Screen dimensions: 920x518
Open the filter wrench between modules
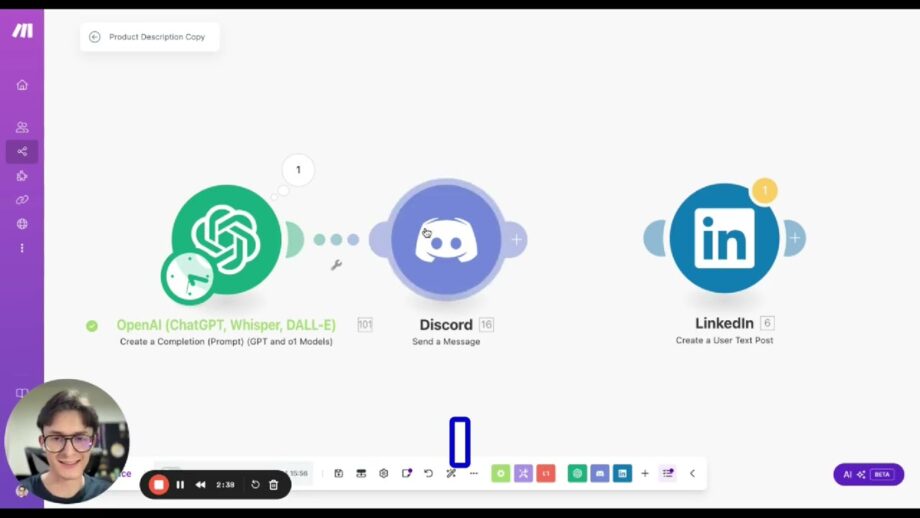336,265
